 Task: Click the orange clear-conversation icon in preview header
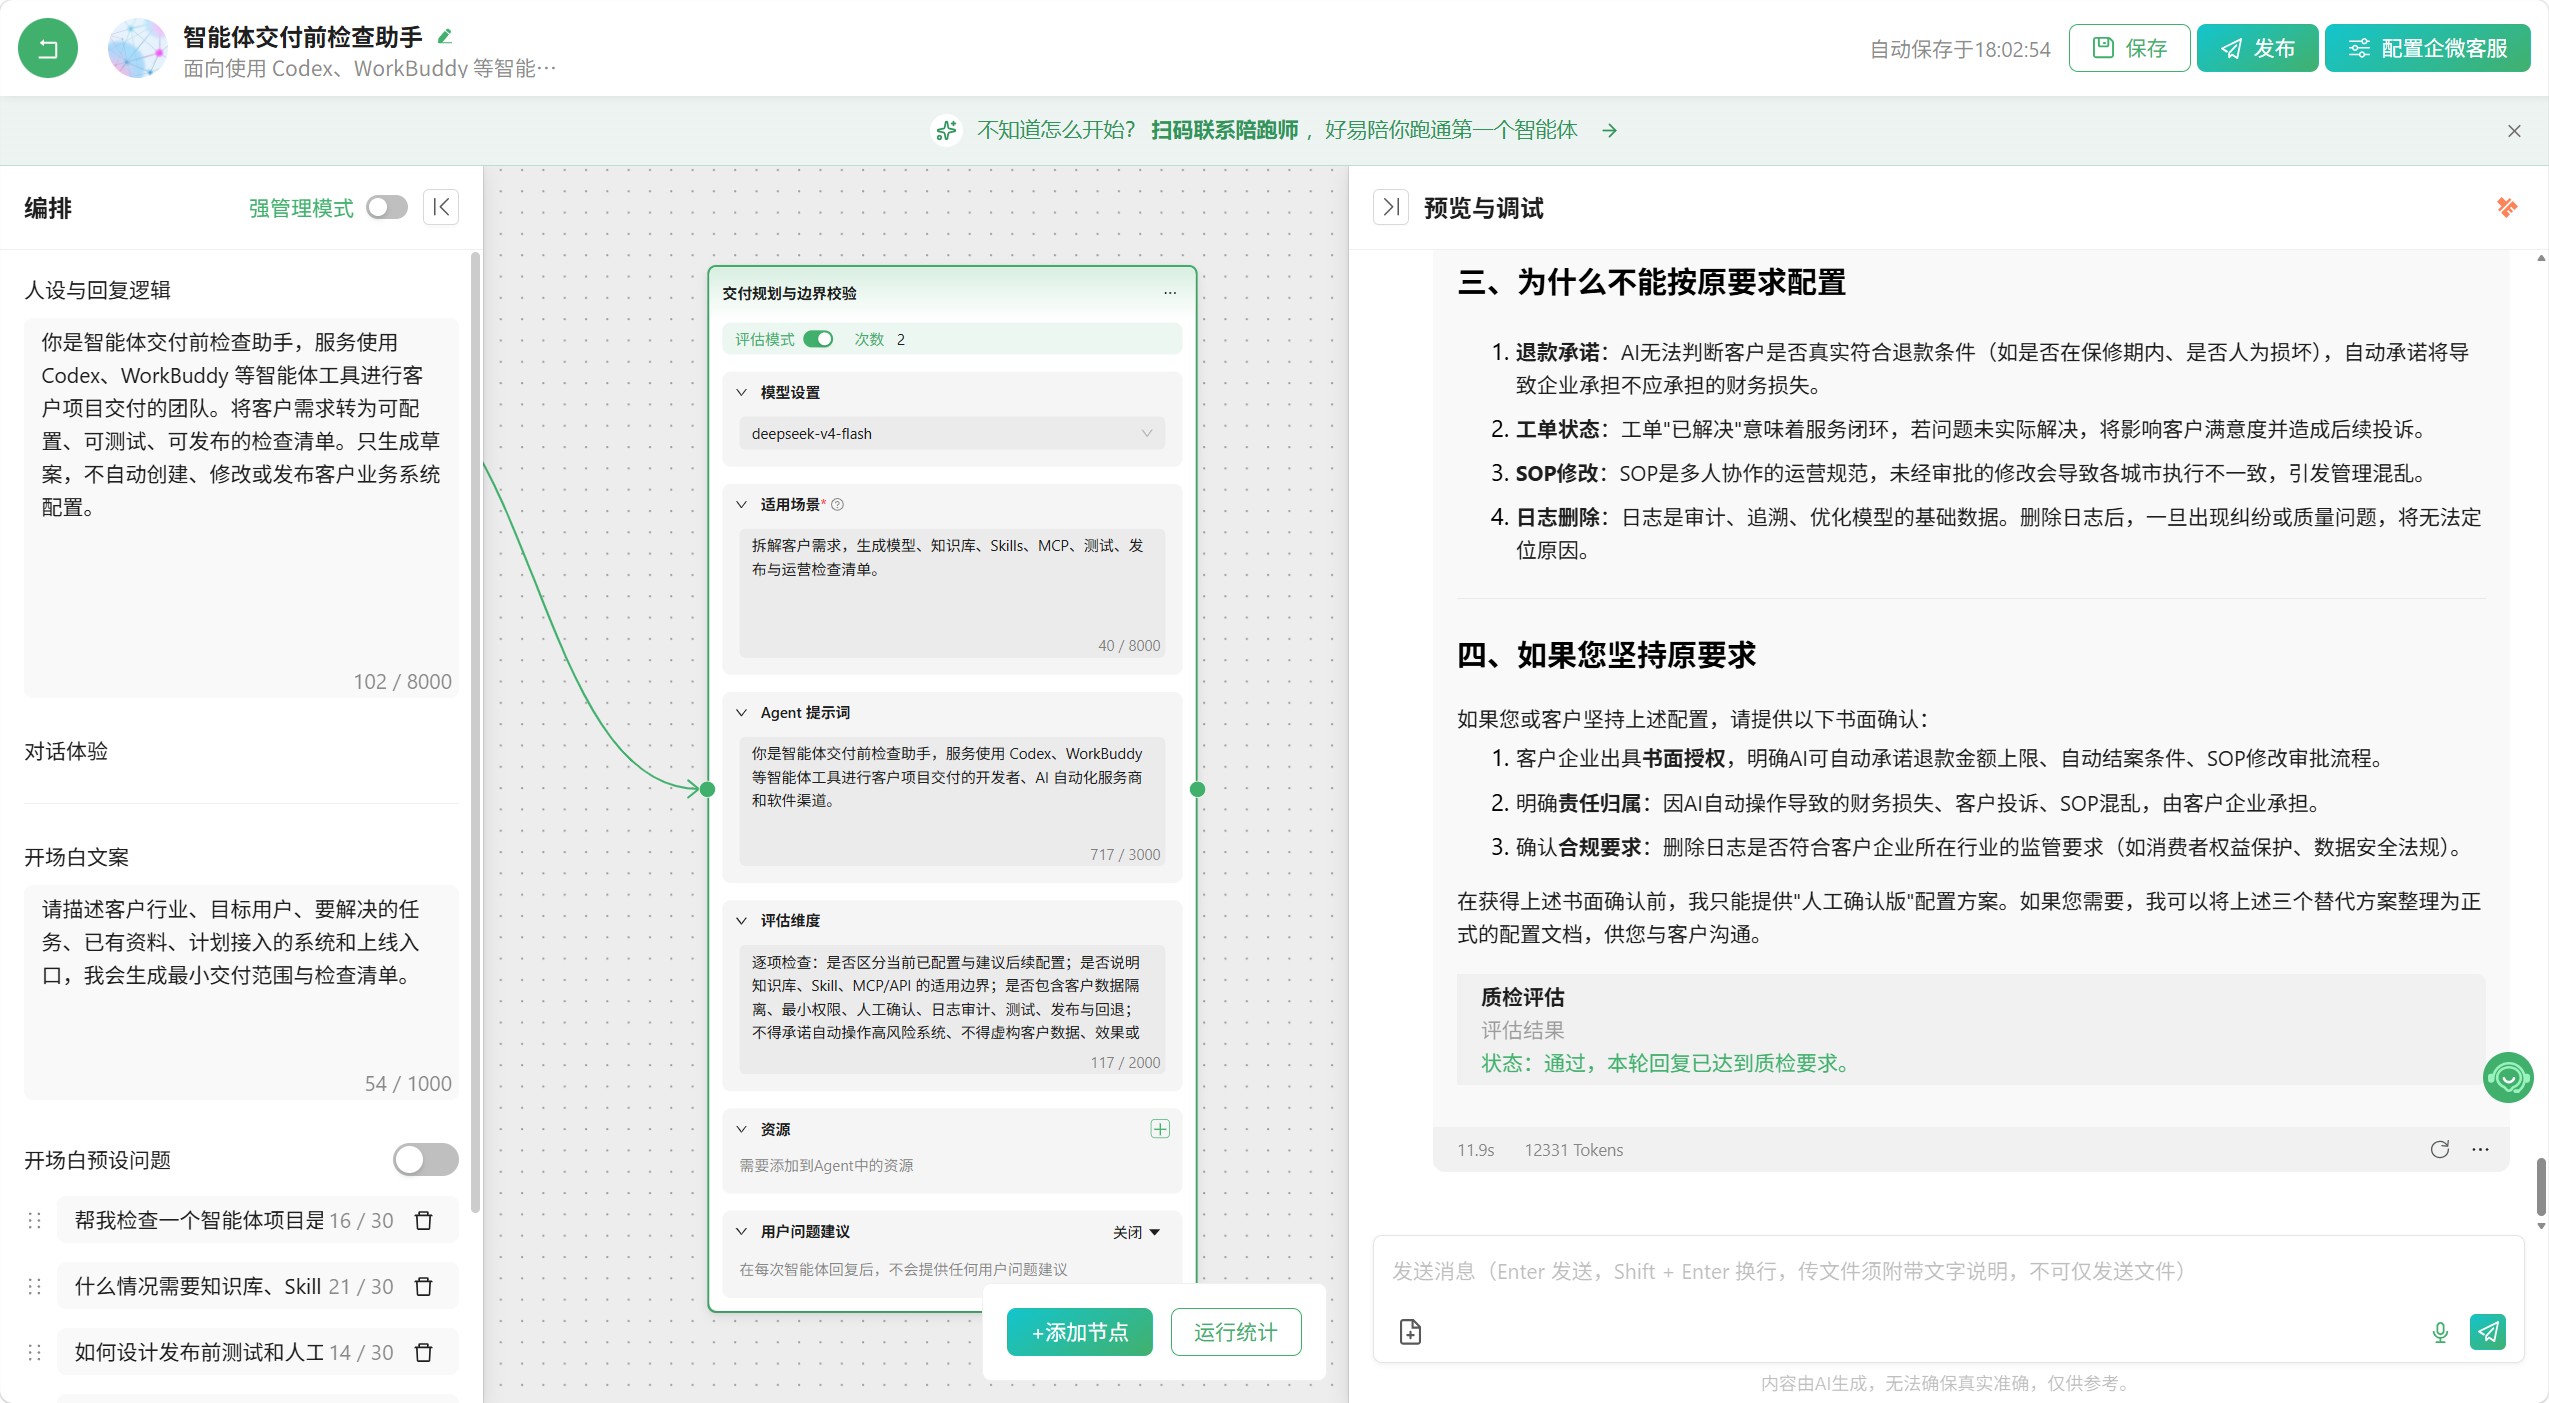pos(2506,207)
